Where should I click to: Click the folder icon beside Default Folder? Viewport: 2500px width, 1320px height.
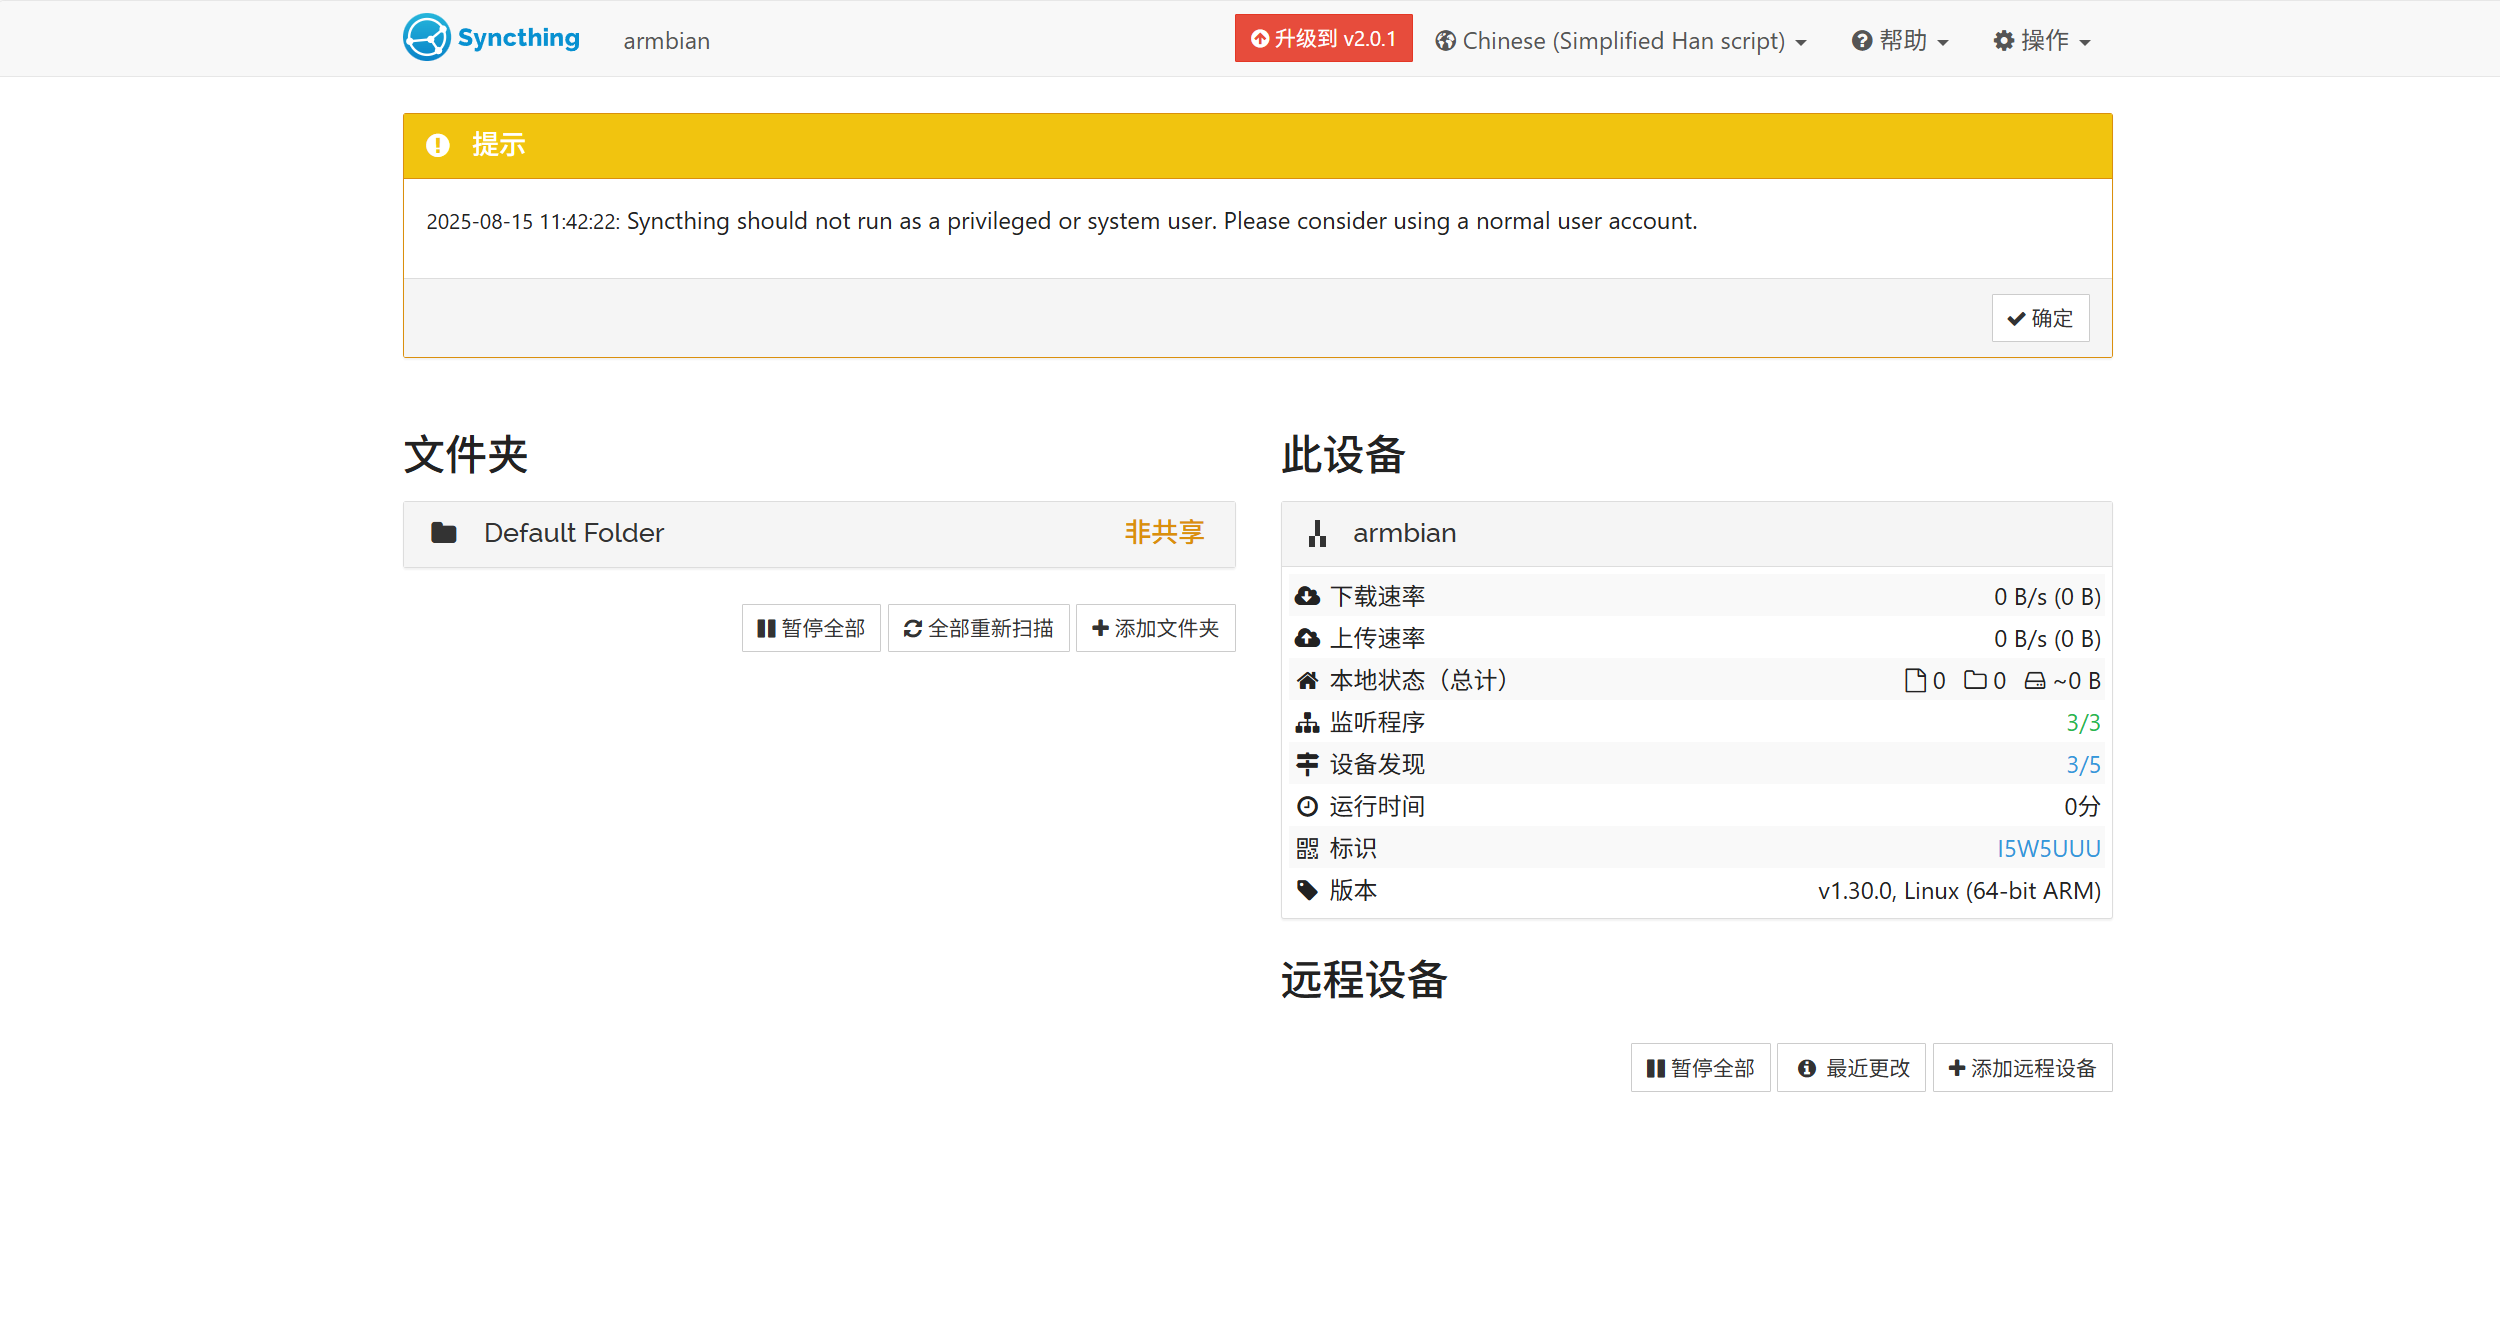[x=444, y=533]
